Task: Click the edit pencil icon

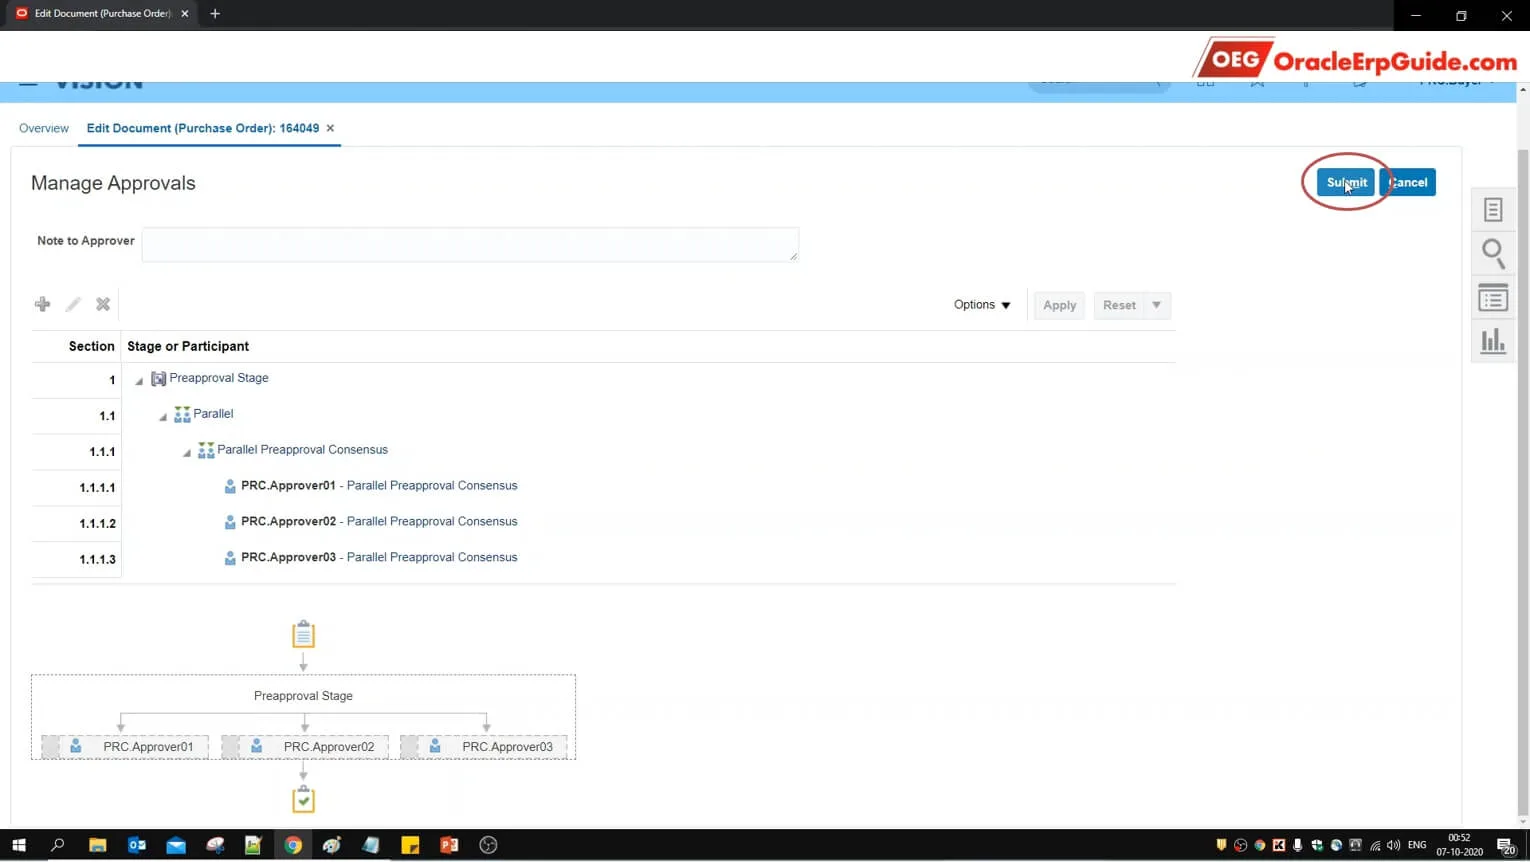Action: 73,304
